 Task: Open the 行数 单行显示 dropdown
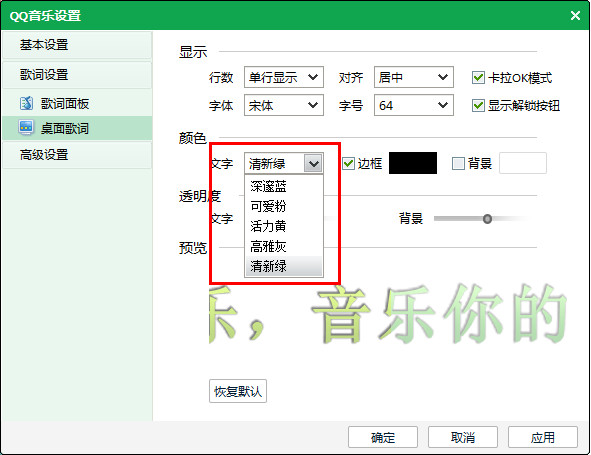[x=284, y=77]
